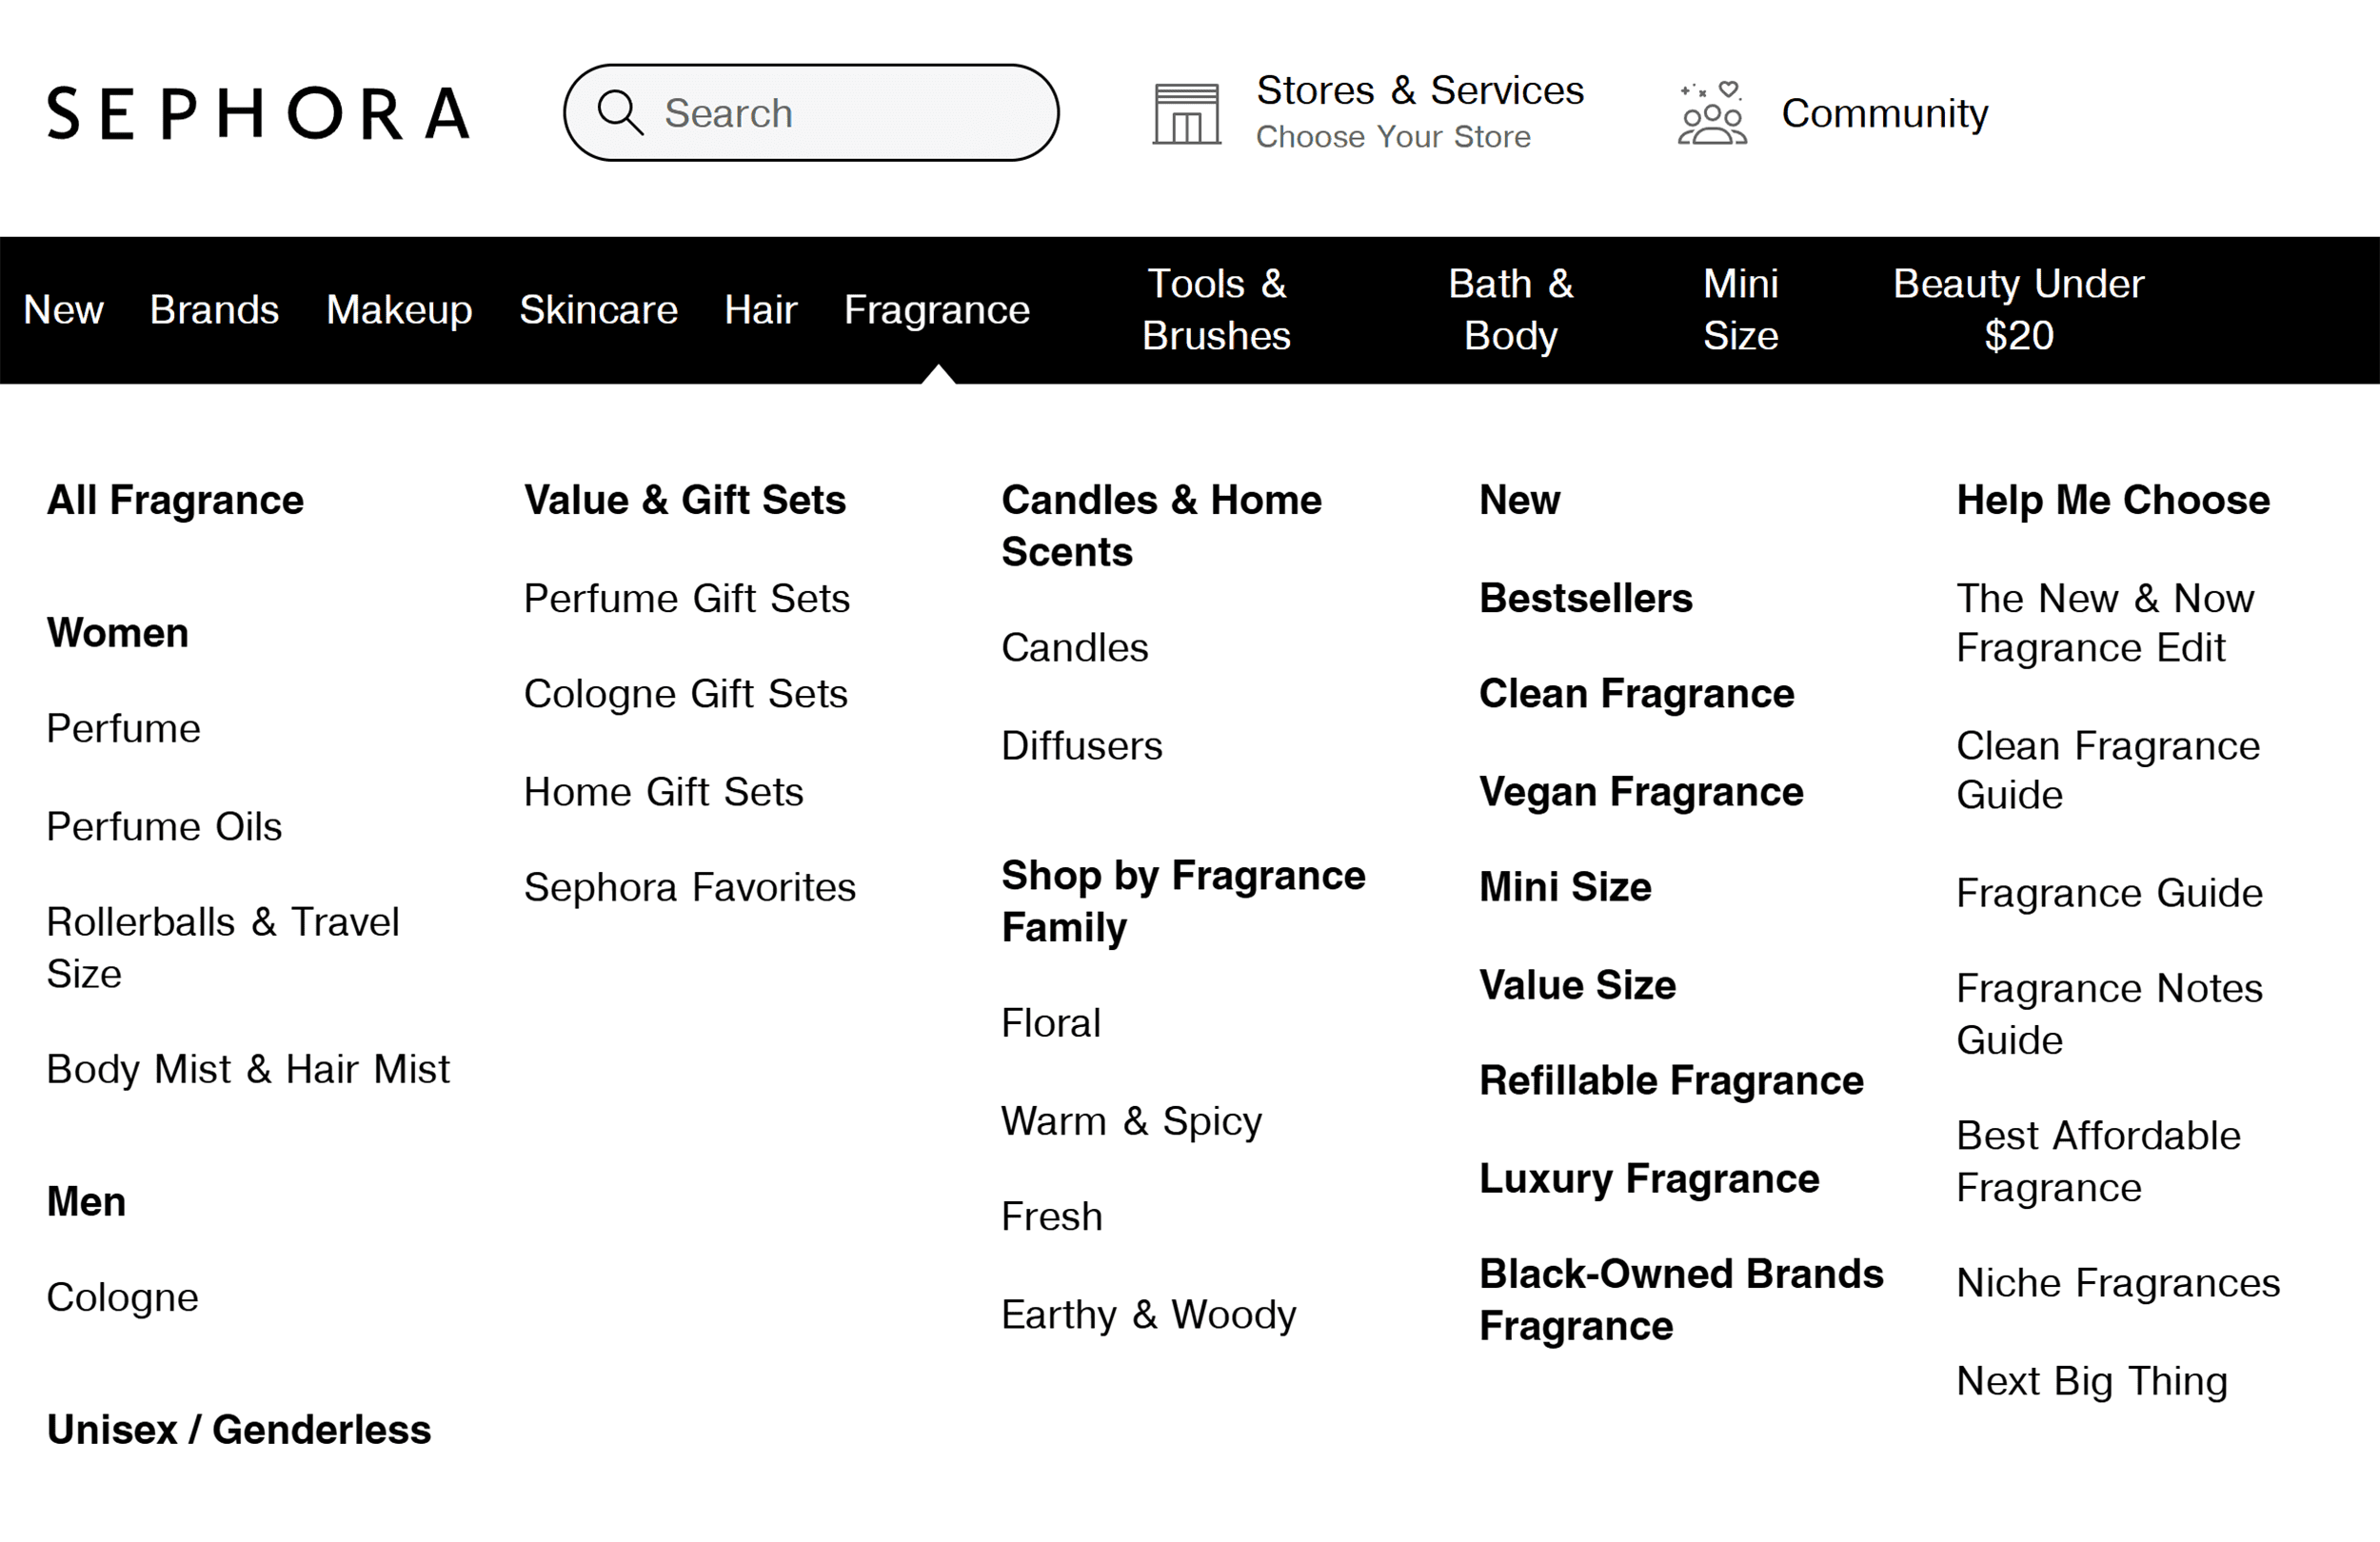The image size is (2380, 1542).
Task: Open Mini Size nav menu item
Action: point(1740,310)
